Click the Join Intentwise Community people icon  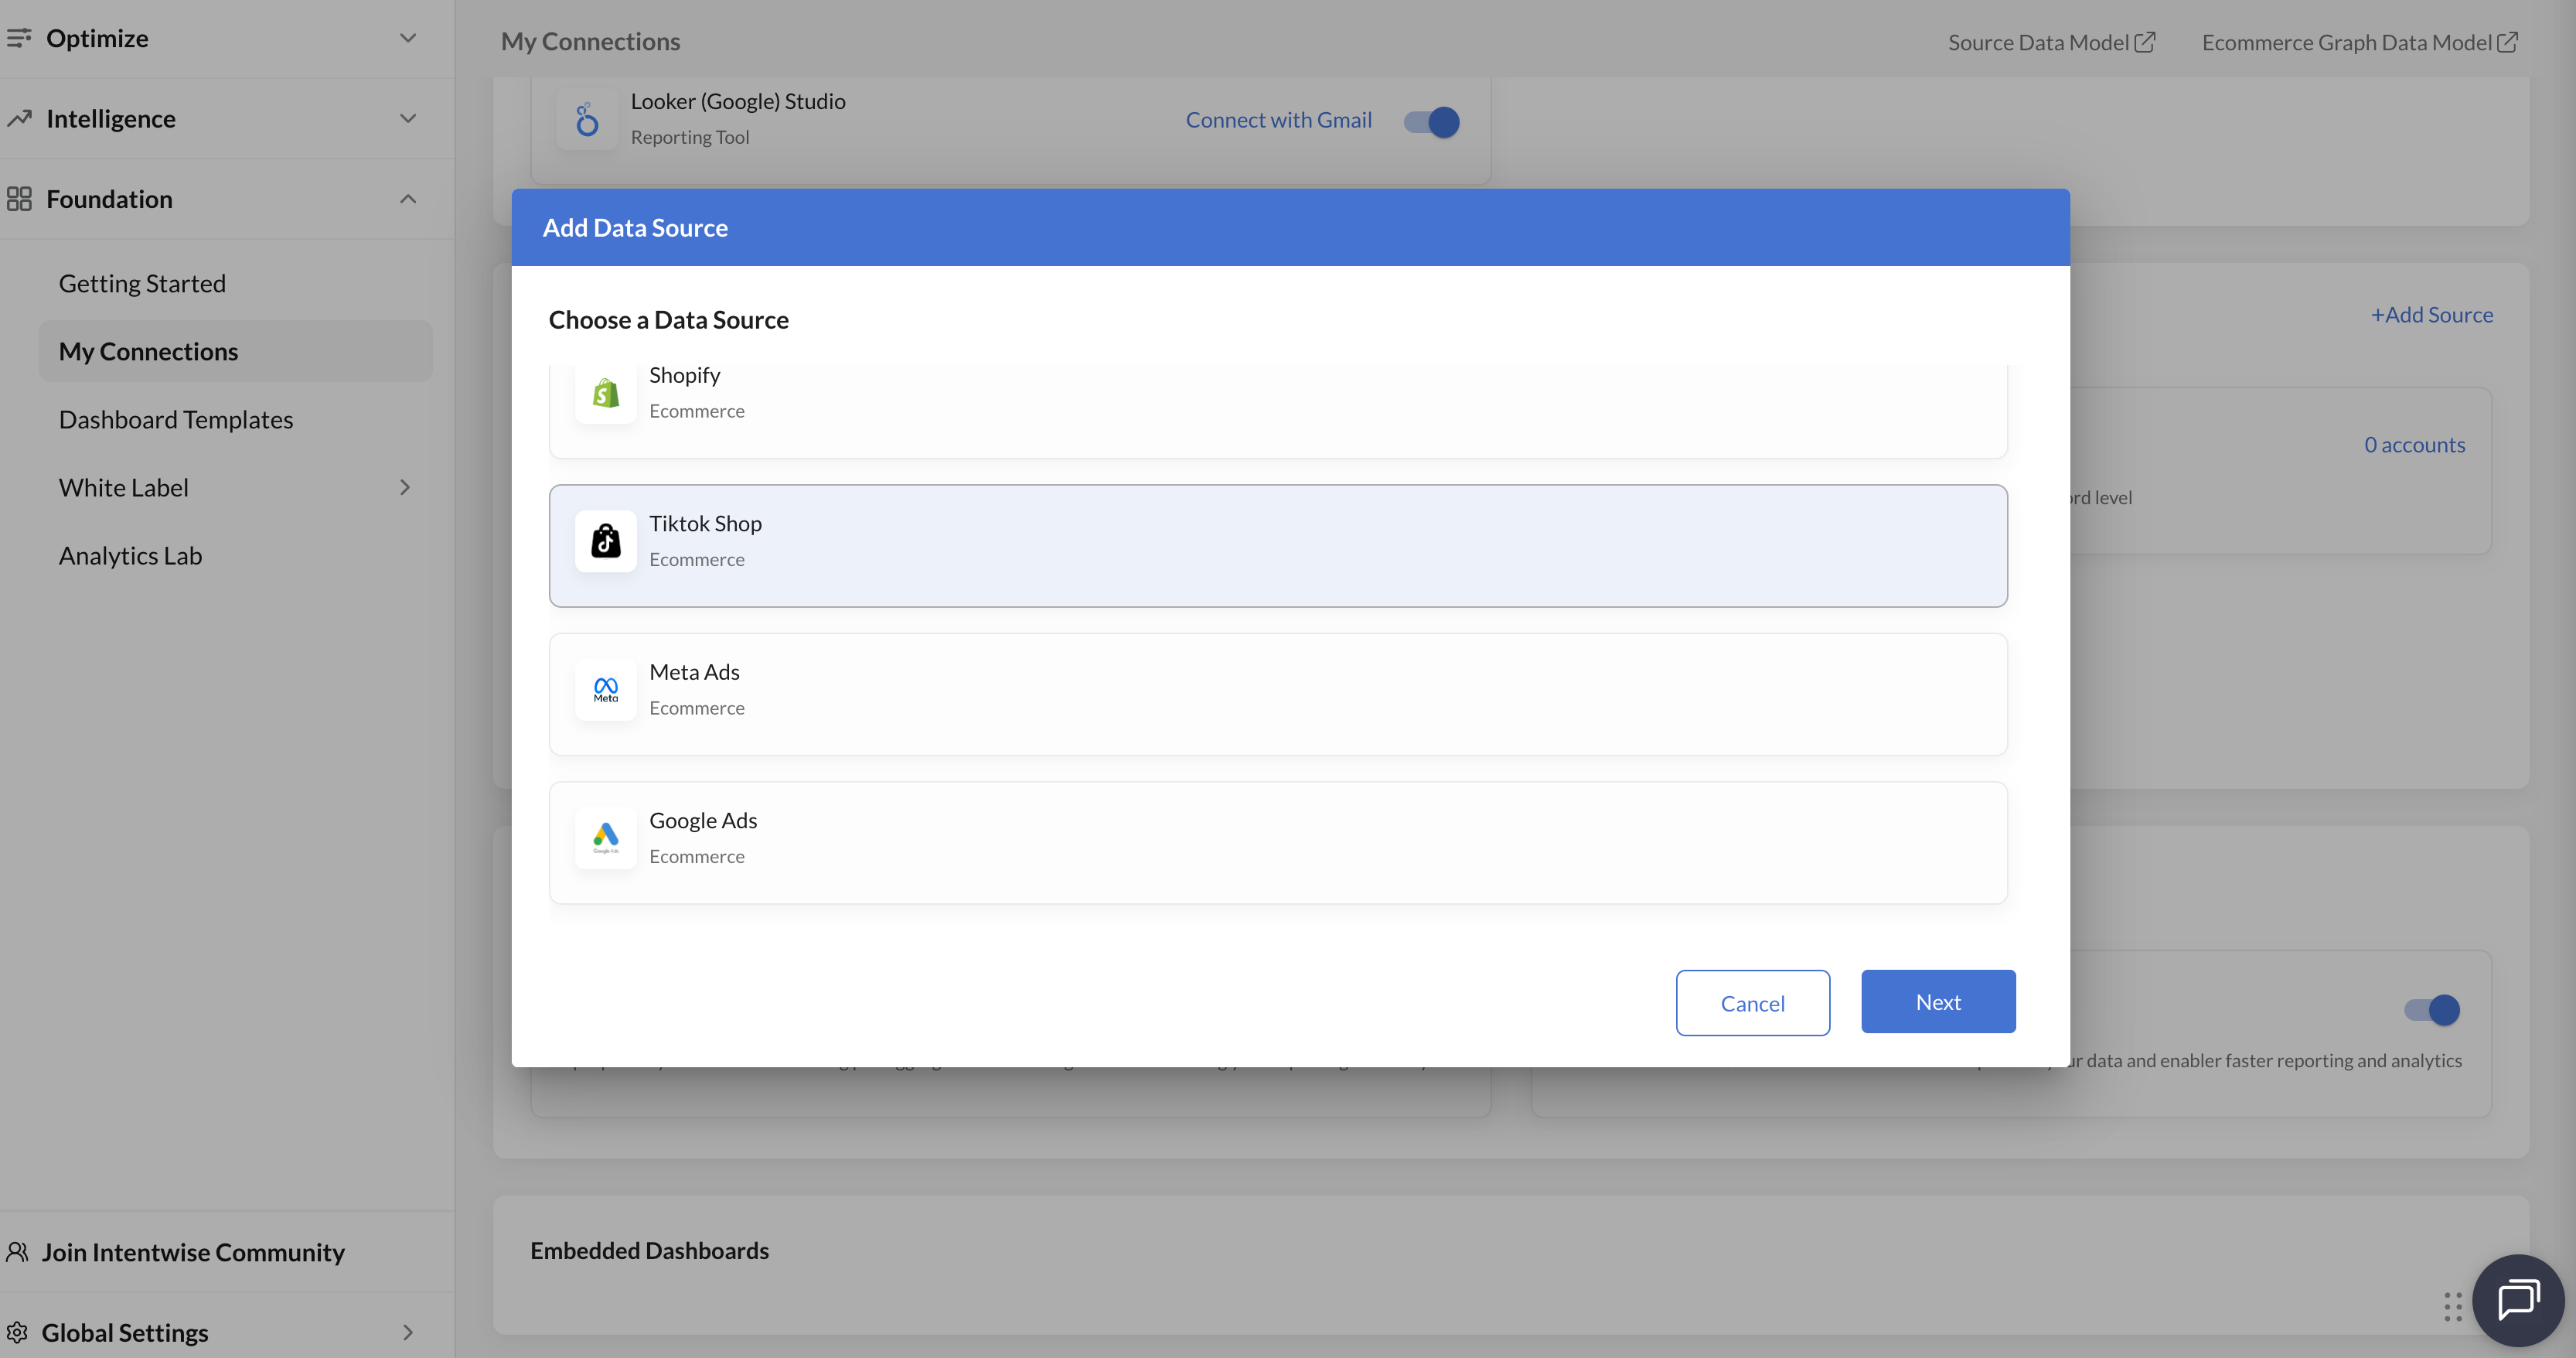17,1252
